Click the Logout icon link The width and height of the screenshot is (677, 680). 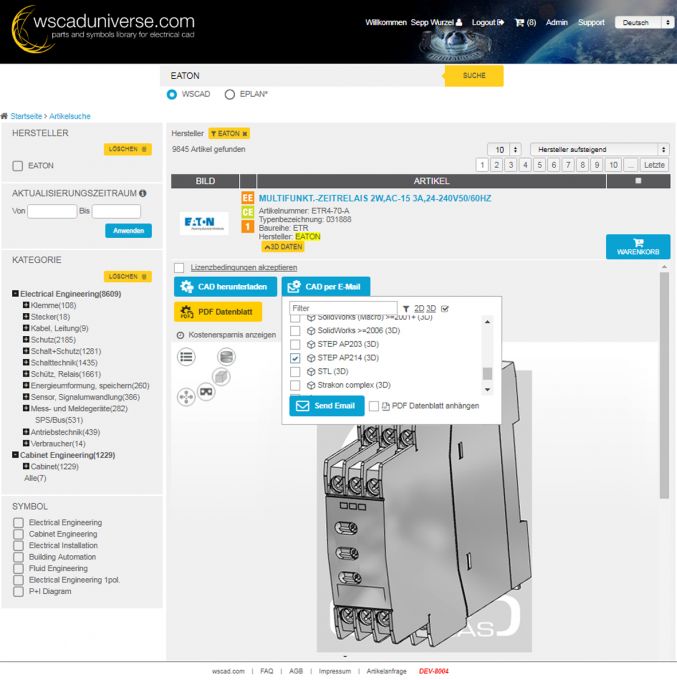click(500, 22)
